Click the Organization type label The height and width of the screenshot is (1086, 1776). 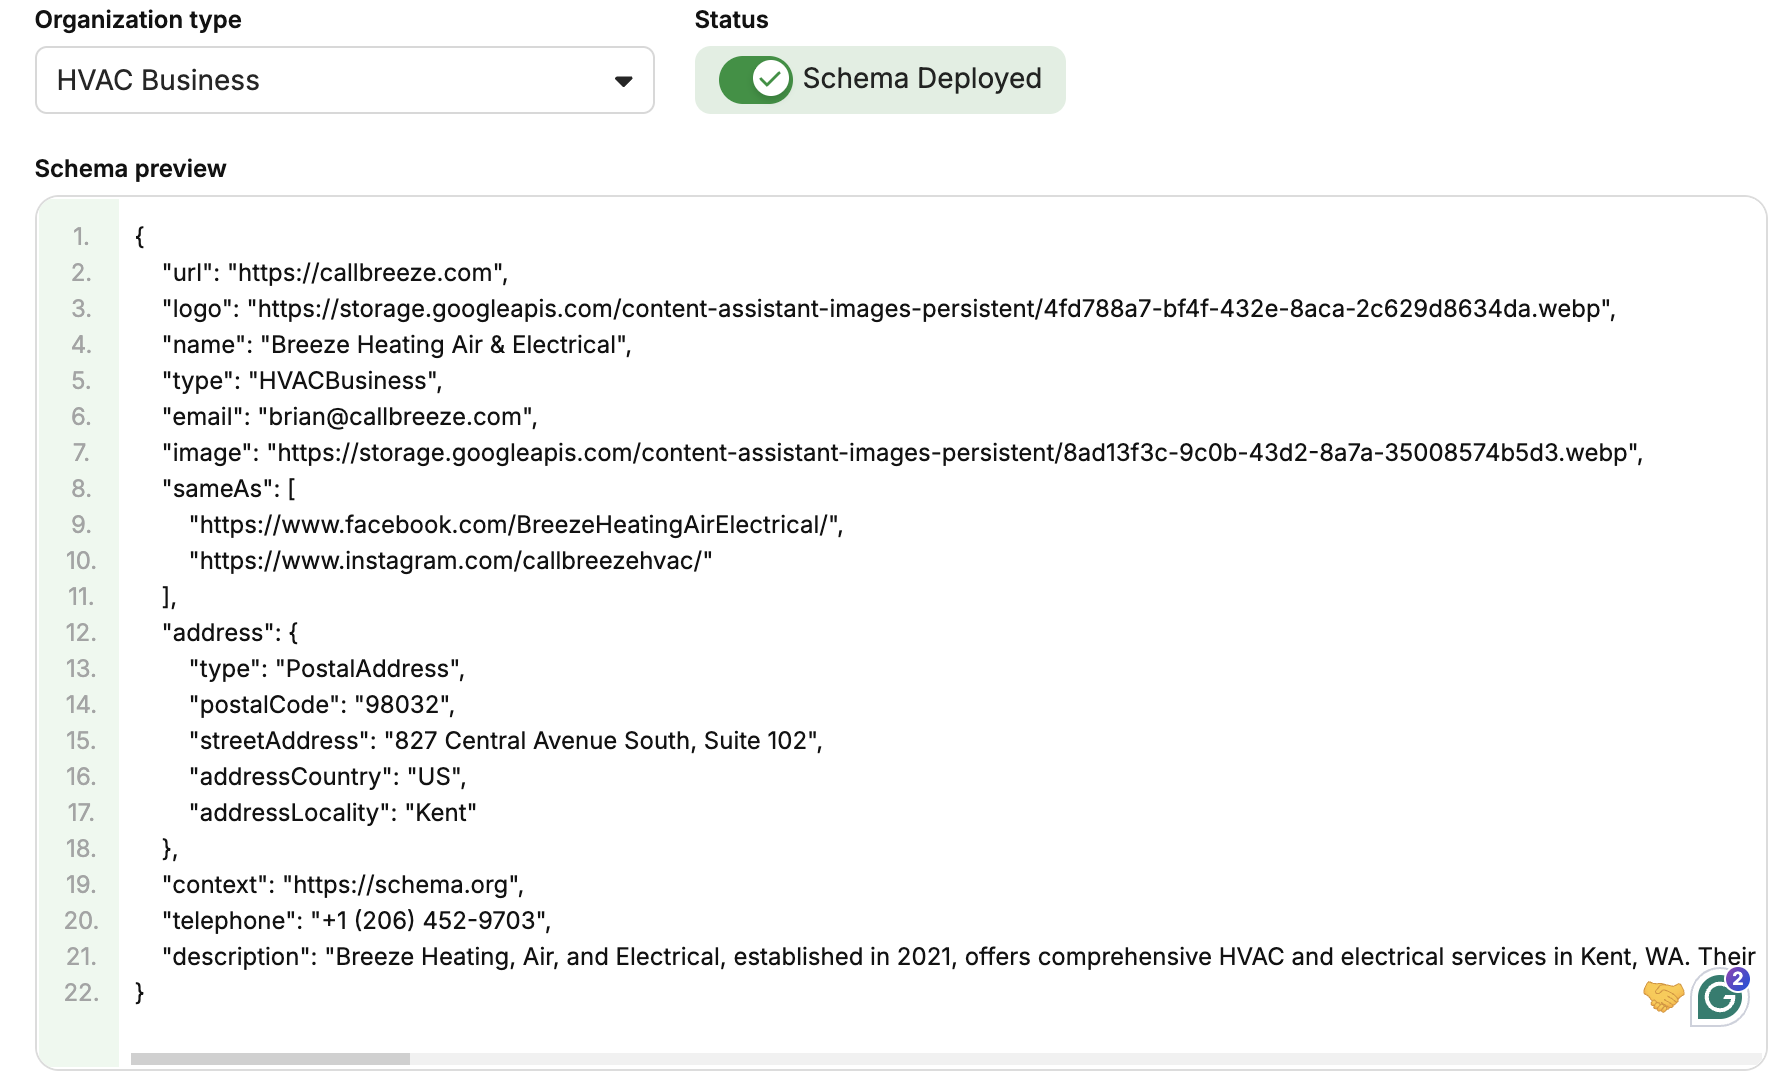coord(138,20)
